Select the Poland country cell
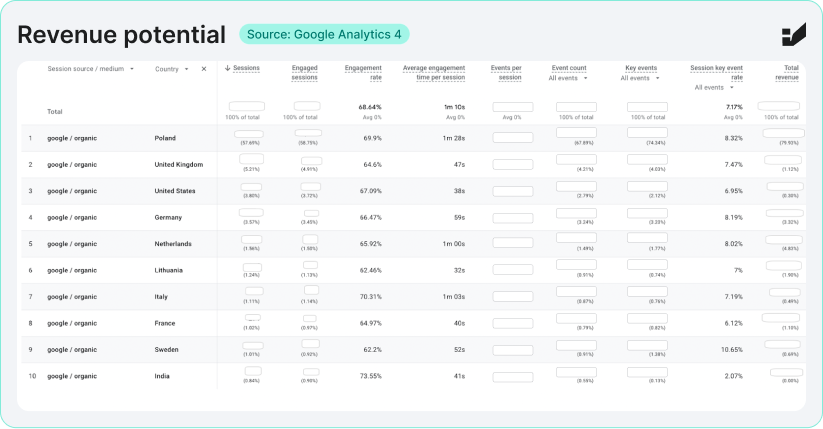The image size is (823, 429). coord(165,138)
